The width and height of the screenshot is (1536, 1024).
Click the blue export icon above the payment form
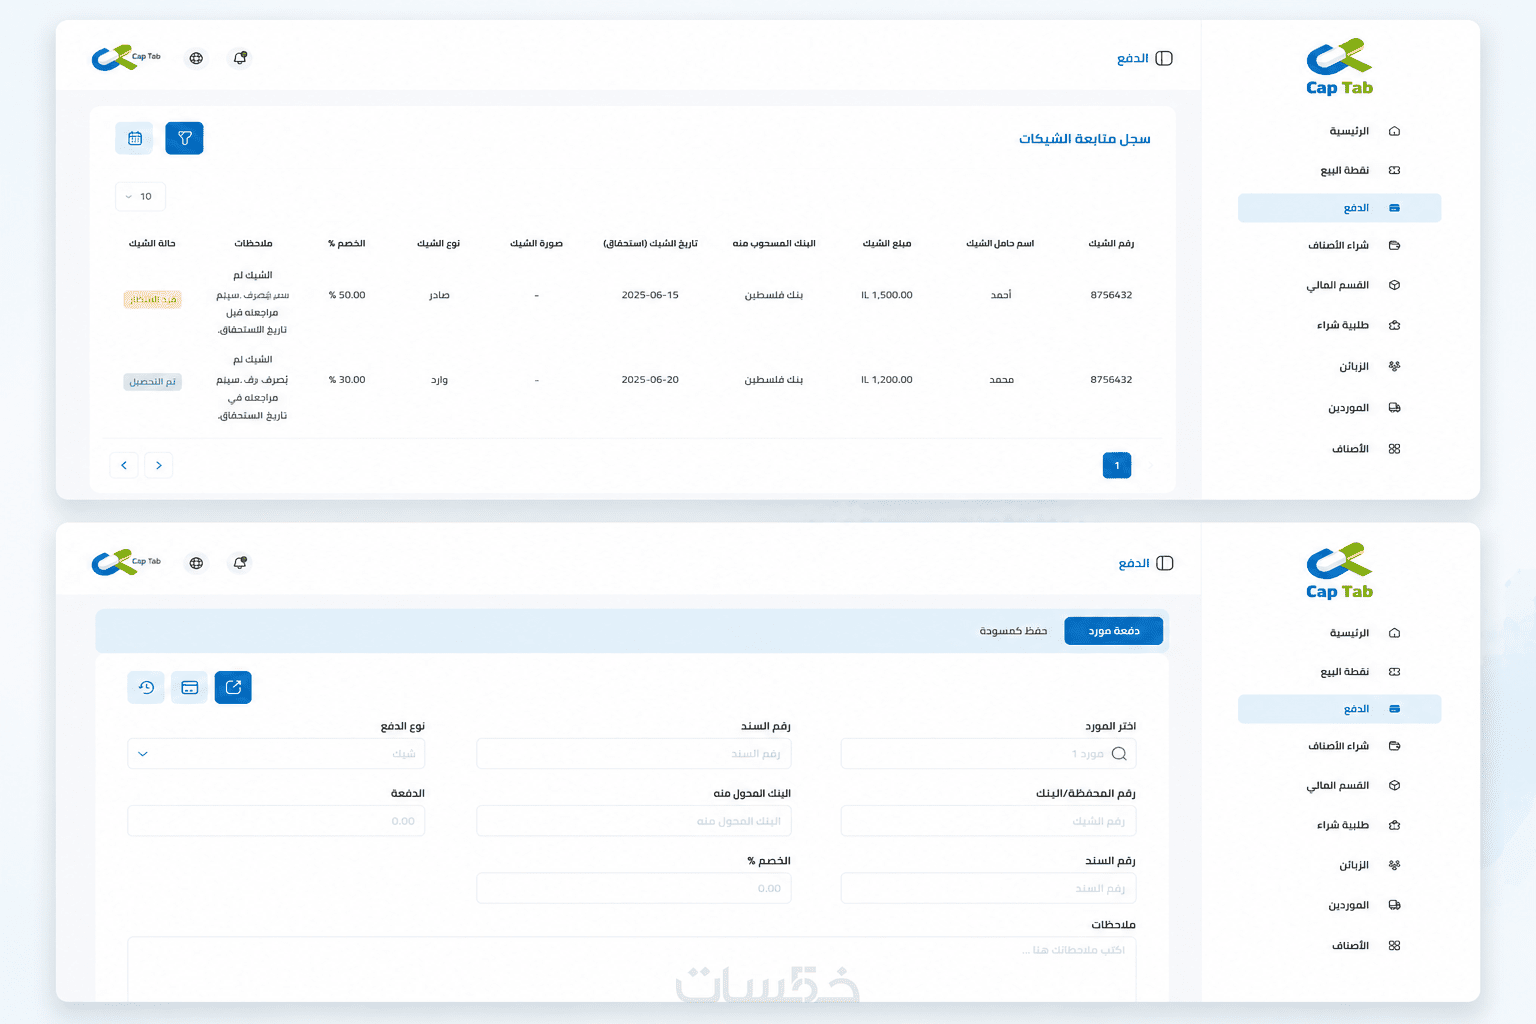233,687
